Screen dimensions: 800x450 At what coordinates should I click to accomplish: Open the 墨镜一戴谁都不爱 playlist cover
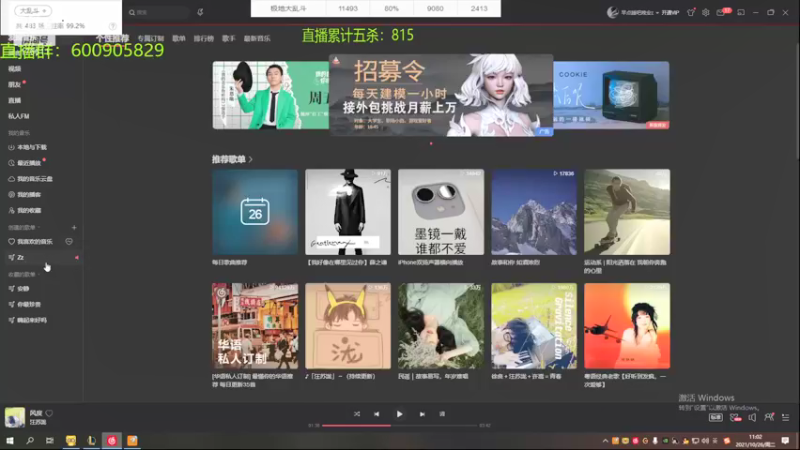441,212
